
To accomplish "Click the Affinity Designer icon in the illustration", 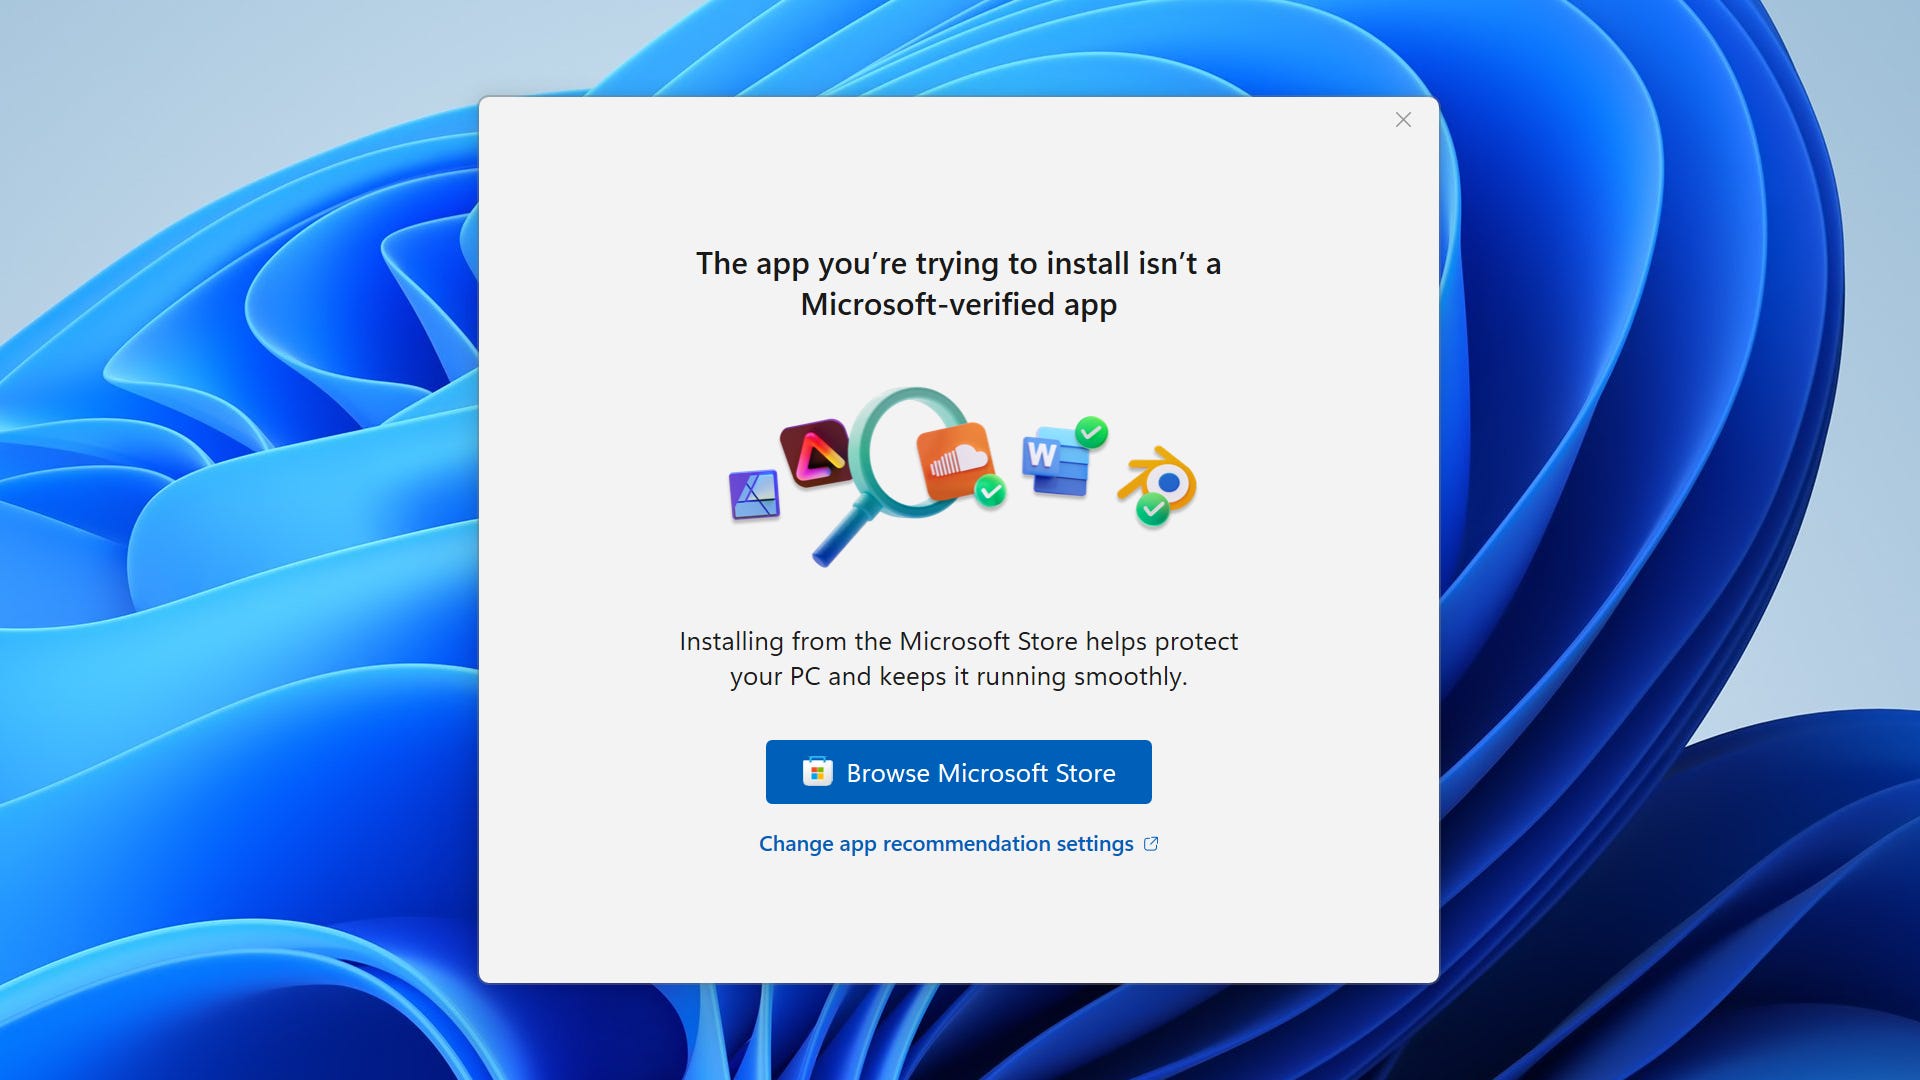I will coord(754,495).
